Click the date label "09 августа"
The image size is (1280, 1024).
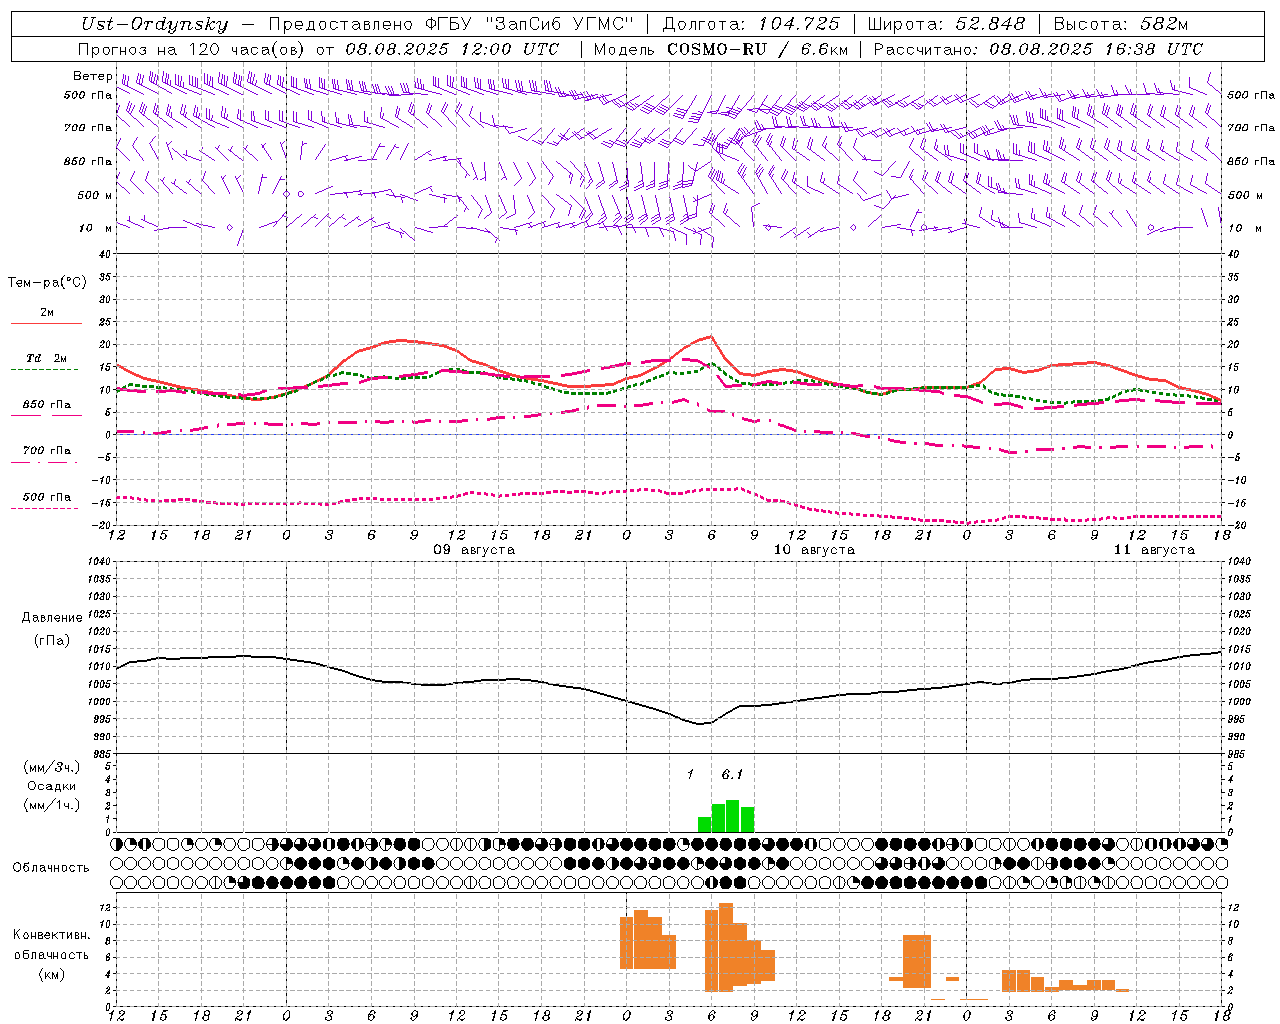coord(474,550)
